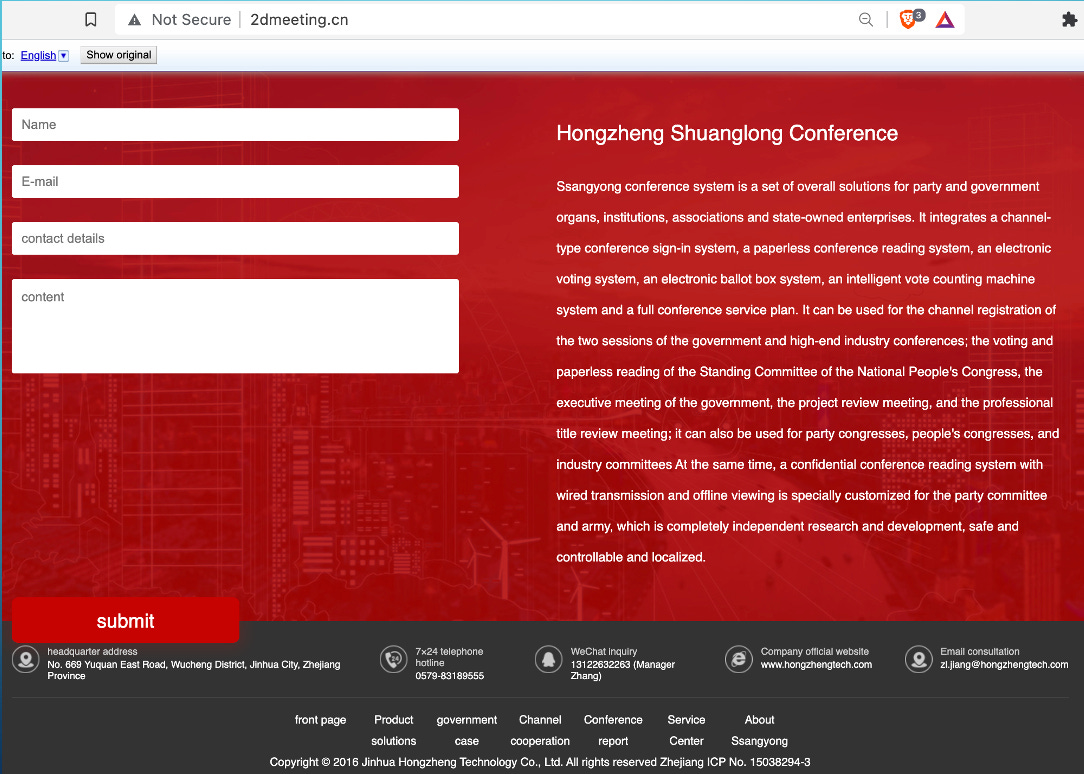1084x774 pixels.
Task: Click the No. 669 Yuquan East Road address text
Action: (194, 670)
